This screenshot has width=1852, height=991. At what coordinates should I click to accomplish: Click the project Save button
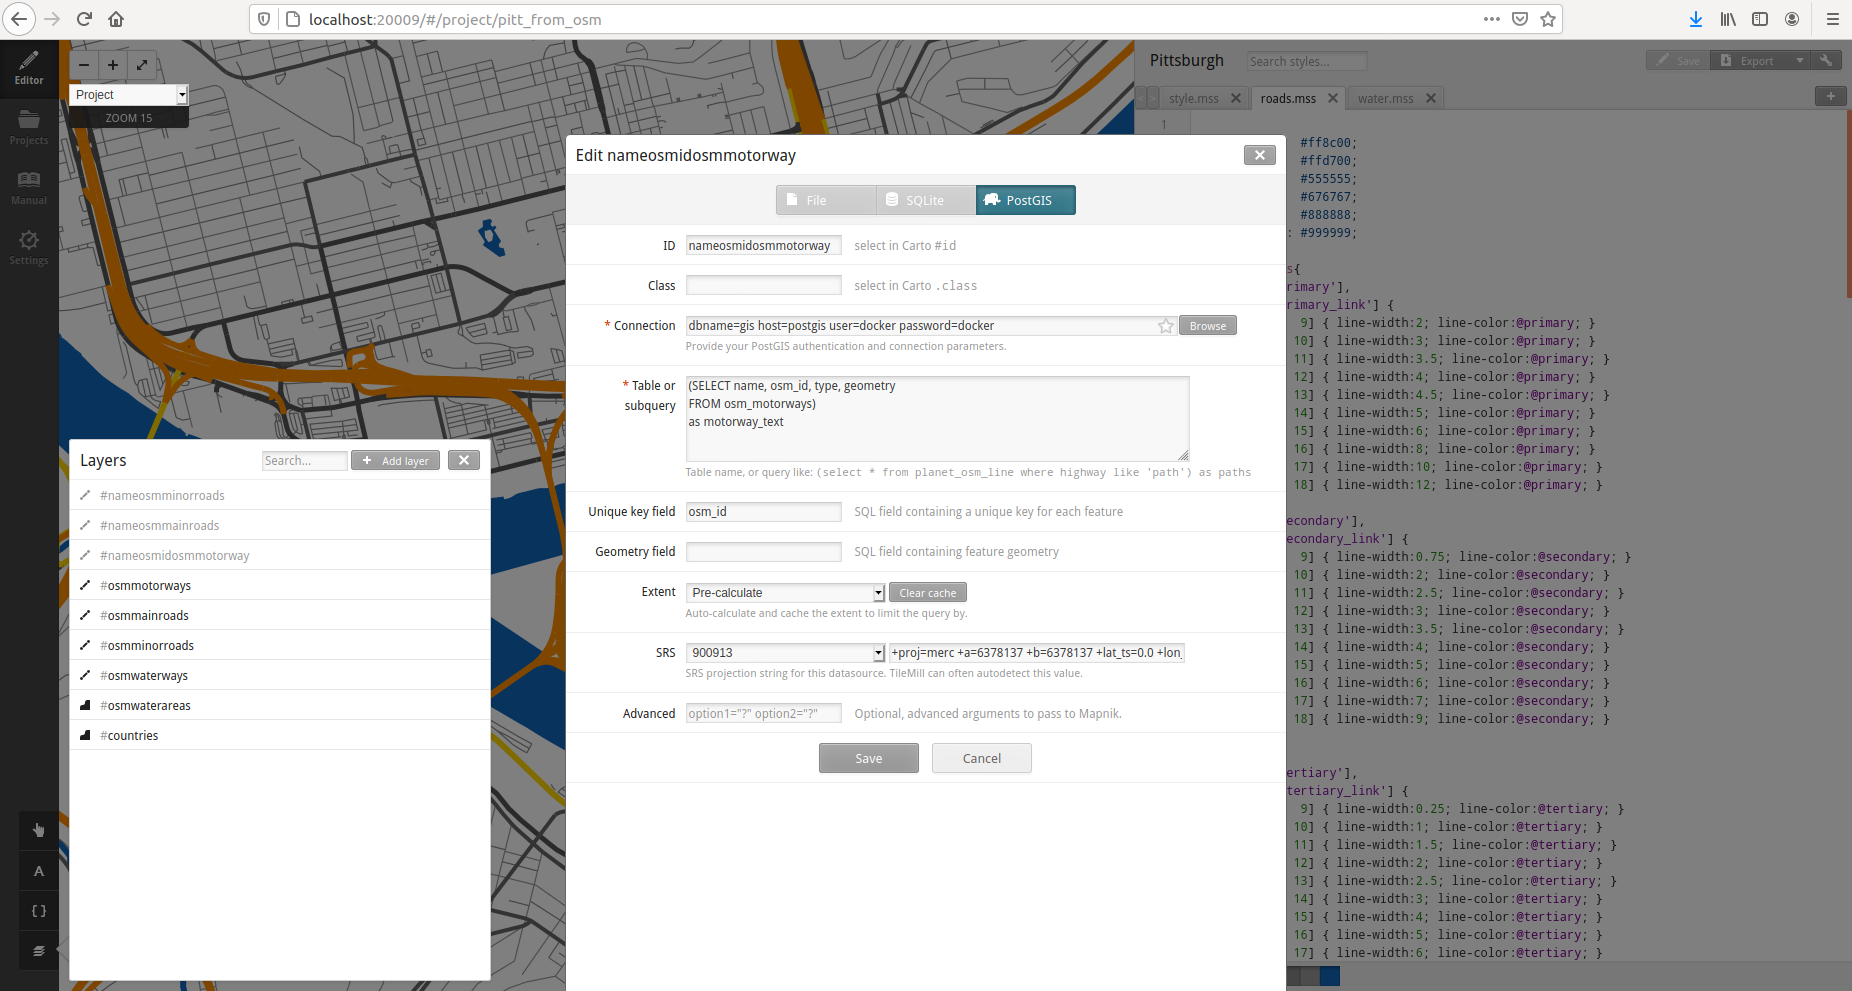(x=1678, y=61)
